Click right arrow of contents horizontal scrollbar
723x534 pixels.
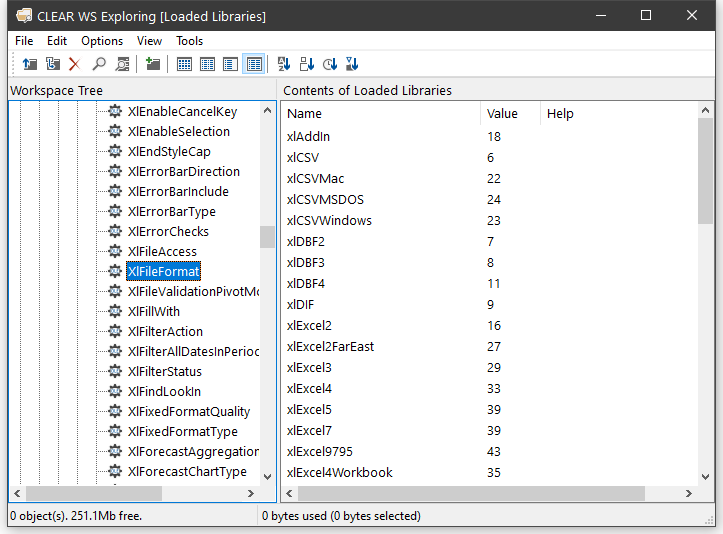pos(689,494)
